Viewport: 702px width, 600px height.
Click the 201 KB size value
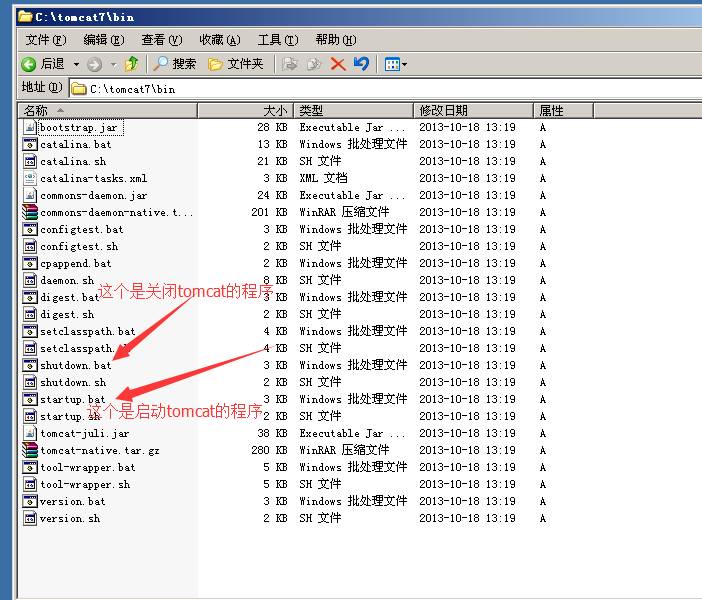pos(269,212)
